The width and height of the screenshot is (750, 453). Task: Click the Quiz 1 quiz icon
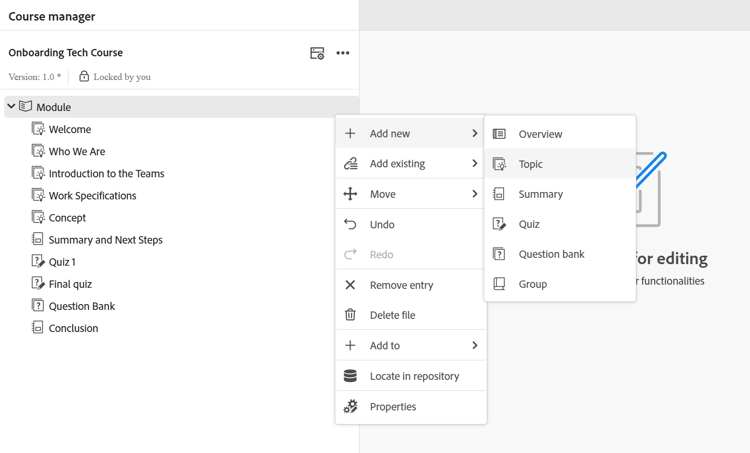[x=38, y=262]
